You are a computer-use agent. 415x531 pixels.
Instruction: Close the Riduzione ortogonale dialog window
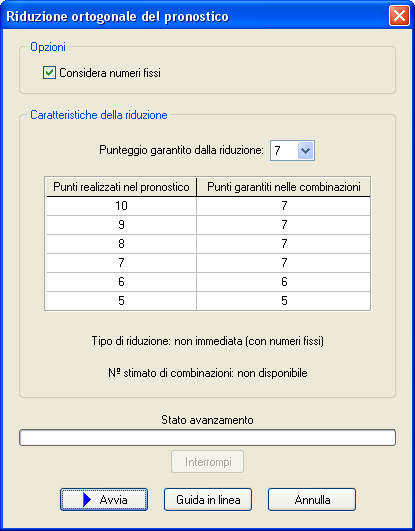click(399, 16)
